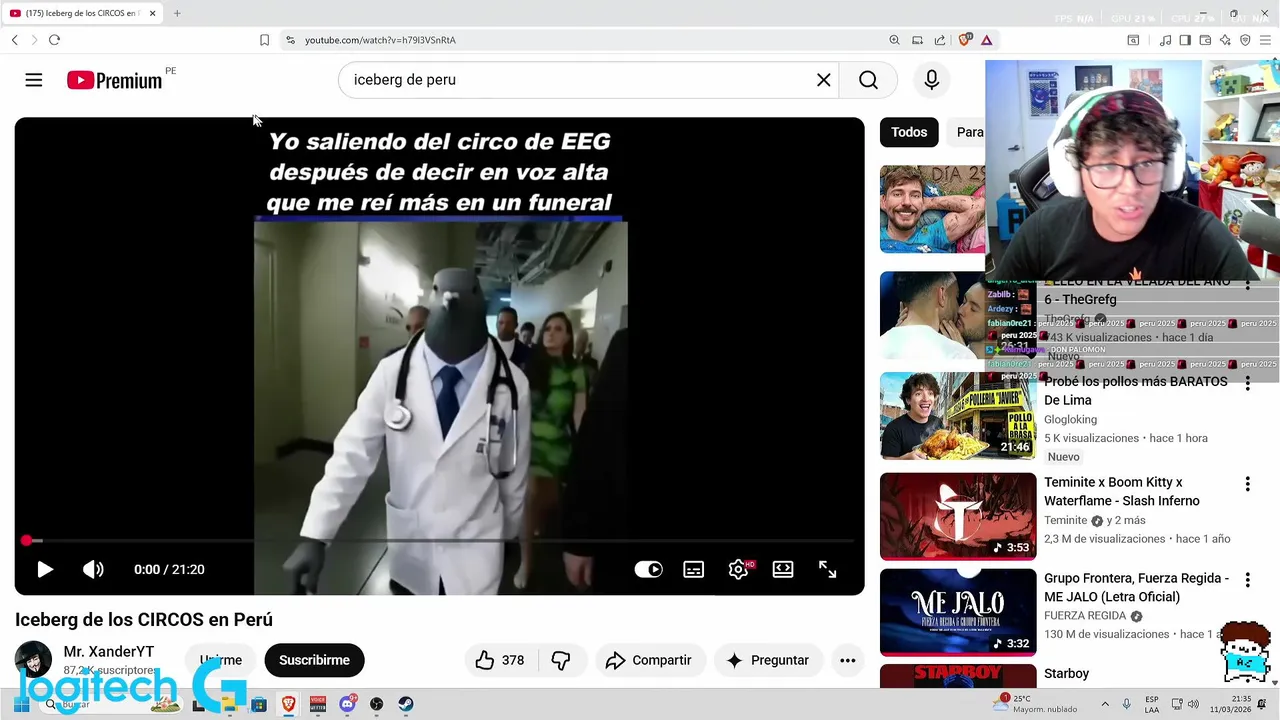Open Brave Wallet icon
This screenshot has width=1280, height=720.
[1205, 40]
